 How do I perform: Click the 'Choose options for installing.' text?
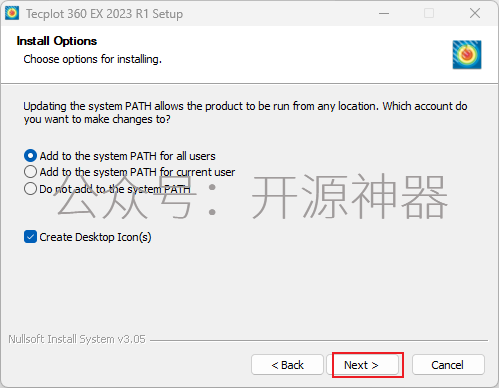[x=92, y=59]
